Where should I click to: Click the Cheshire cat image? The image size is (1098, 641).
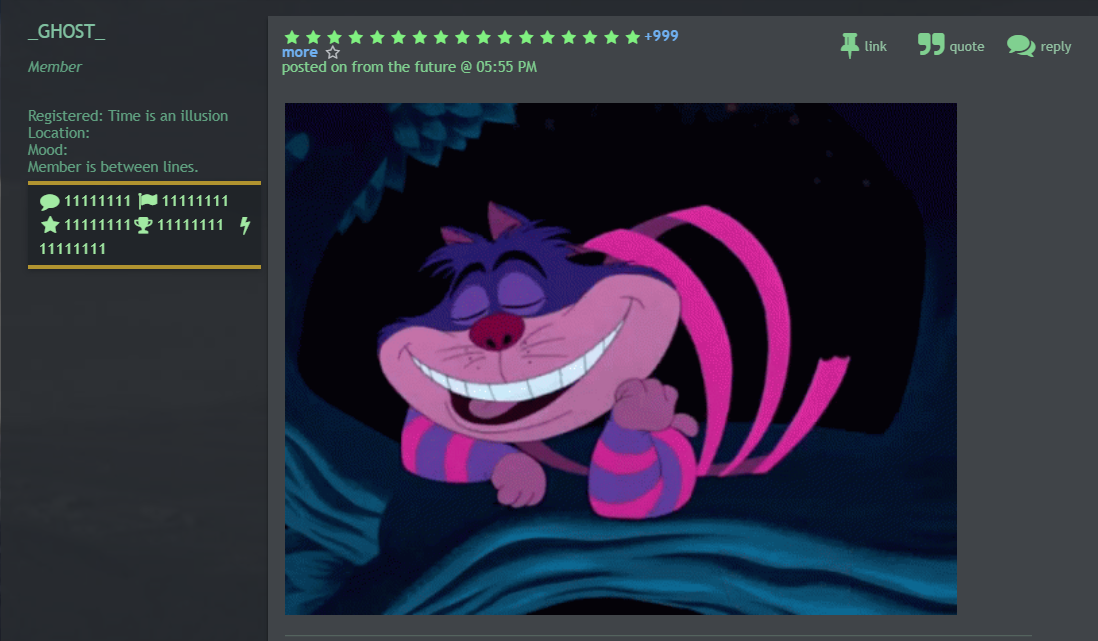(x=620, y=358)
